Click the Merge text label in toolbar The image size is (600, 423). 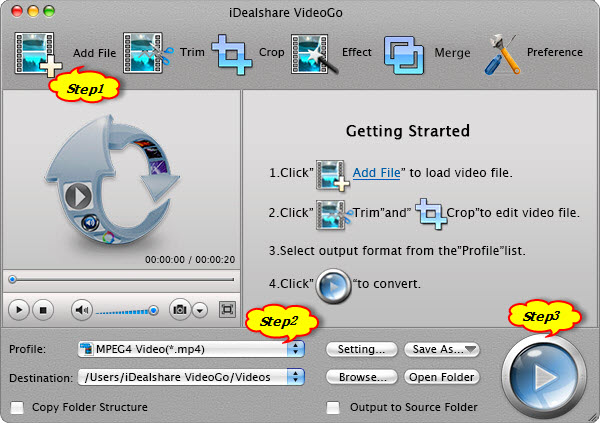452,52
